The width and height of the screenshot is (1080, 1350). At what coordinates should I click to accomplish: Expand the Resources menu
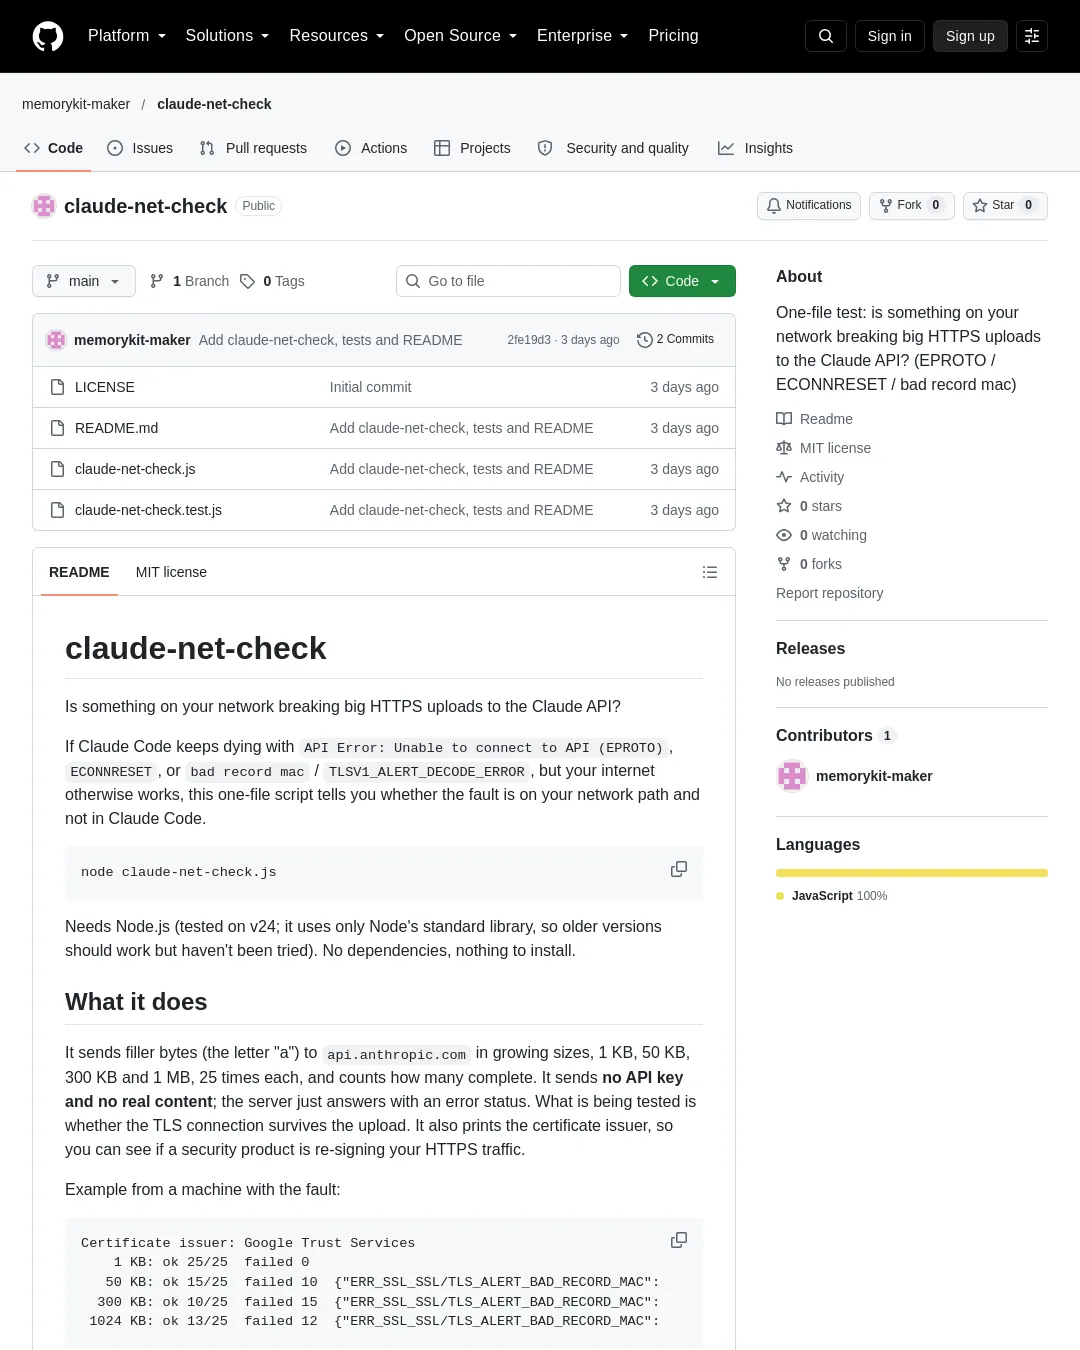336,36
